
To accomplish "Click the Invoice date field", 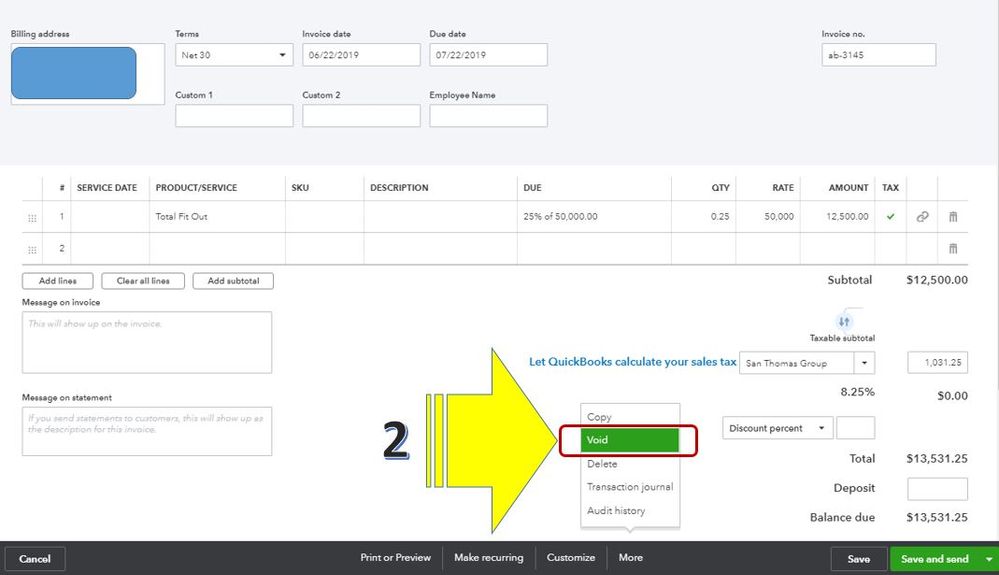I will [361, 55].
